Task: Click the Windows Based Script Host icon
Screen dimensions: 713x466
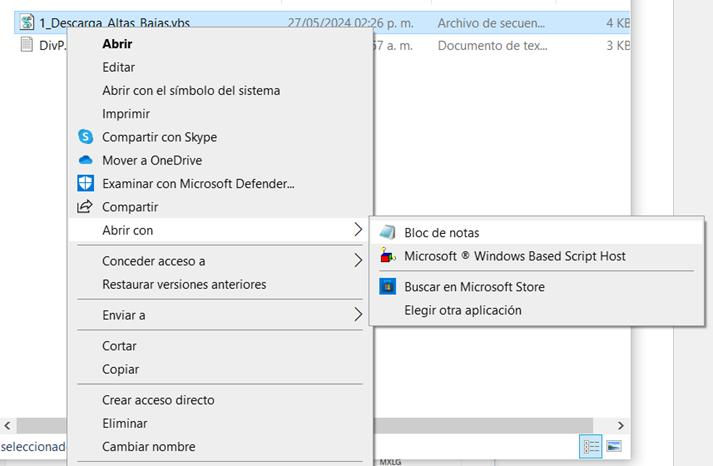Action: 387,256
